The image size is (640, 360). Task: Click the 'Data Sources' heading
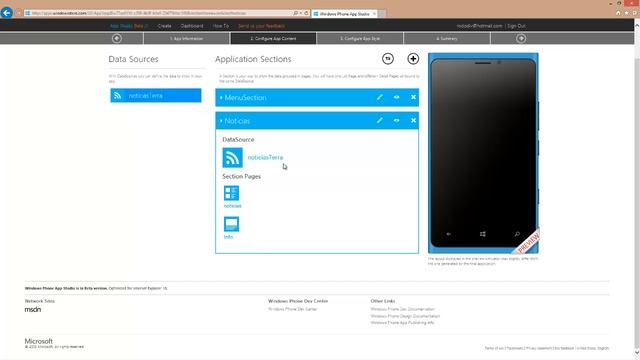pyautogui.click(x=133, y=59)
